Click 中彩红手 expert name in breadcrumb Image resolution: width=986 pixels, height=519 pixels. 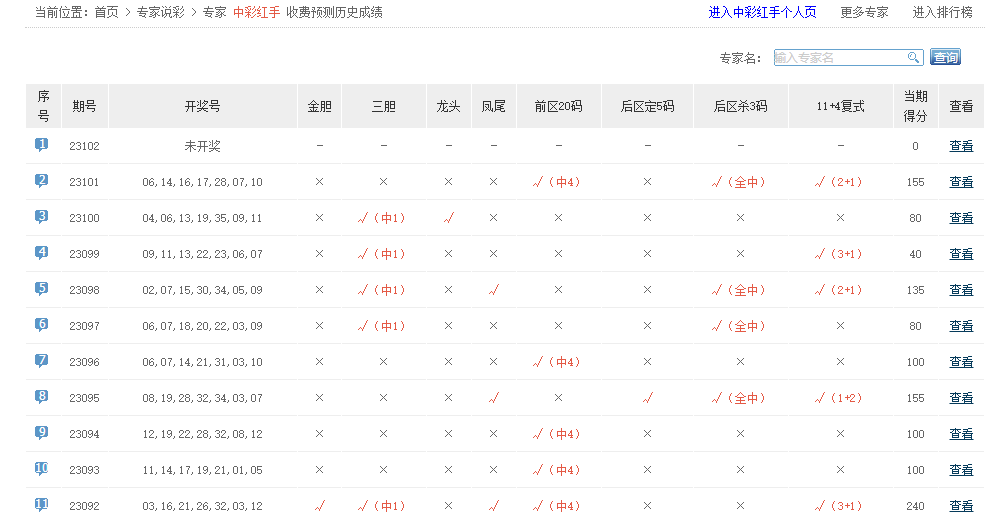256,13
